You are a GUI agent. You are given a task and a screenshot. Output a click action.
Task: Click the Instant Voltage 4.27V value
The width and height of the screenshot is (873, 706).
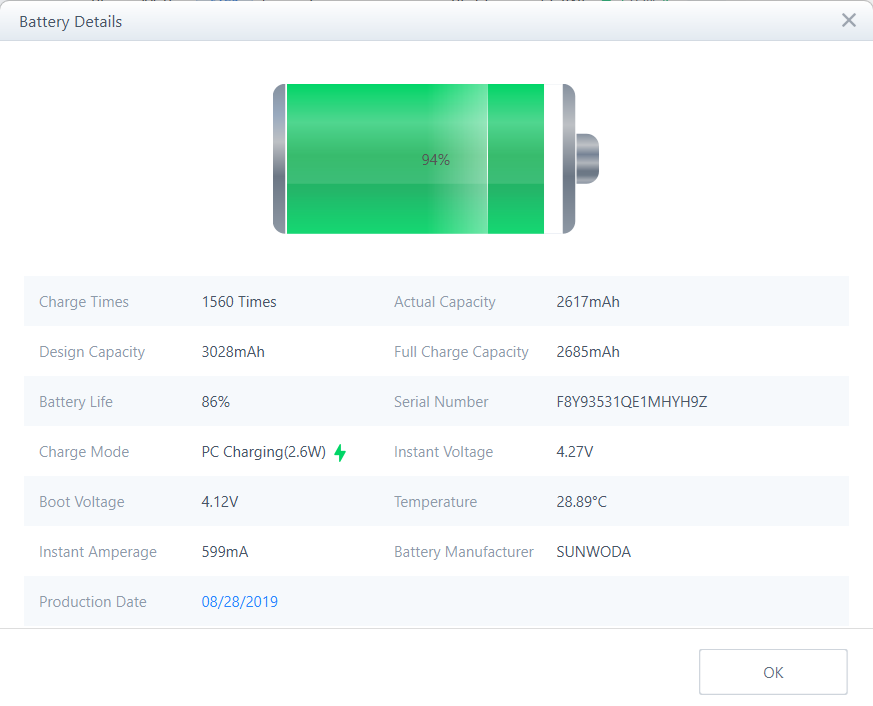(x=575, y=452)
